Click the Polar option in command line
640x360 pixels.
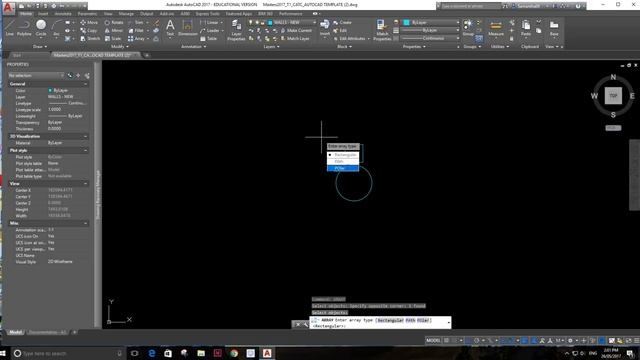coord(423,320)
